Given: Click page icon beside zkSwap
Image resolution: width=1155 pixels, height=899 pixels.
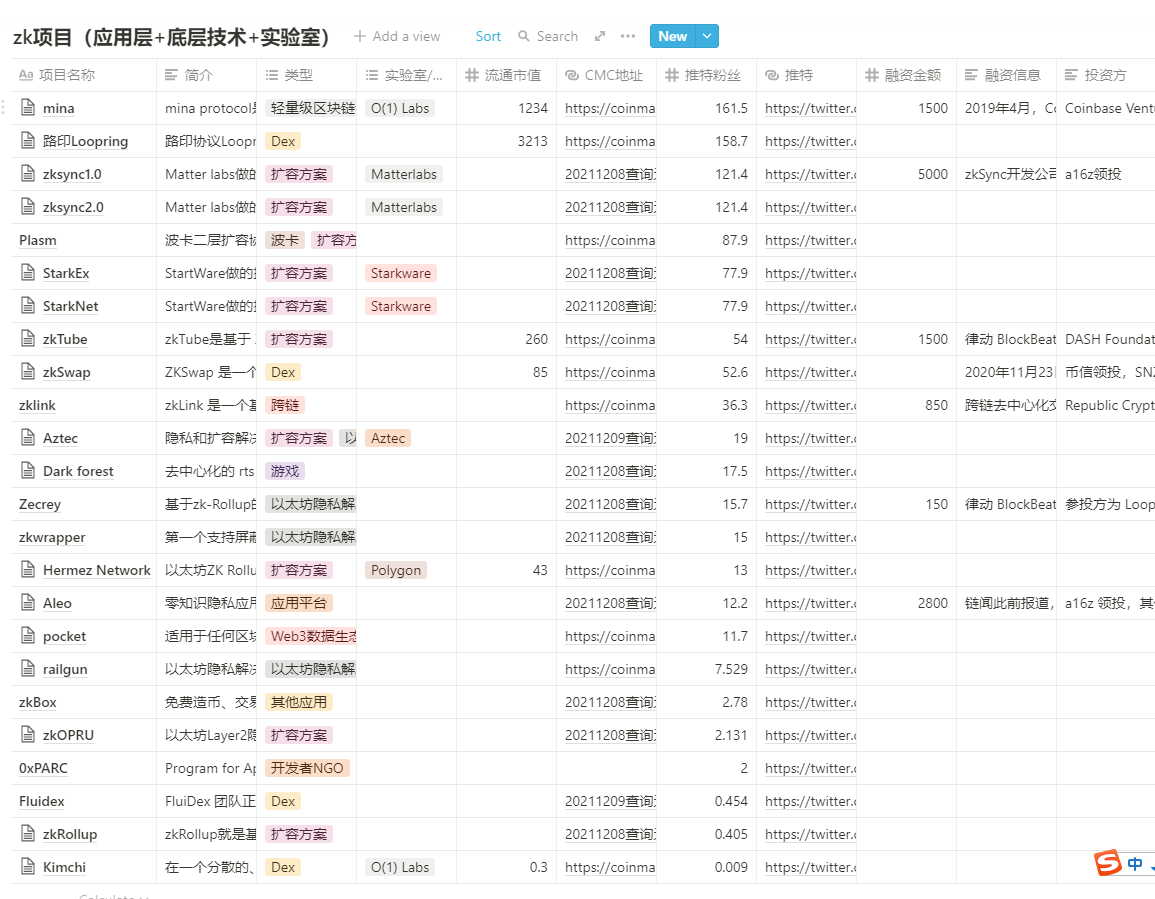Looking at the screenshot, I should point(28,372).
